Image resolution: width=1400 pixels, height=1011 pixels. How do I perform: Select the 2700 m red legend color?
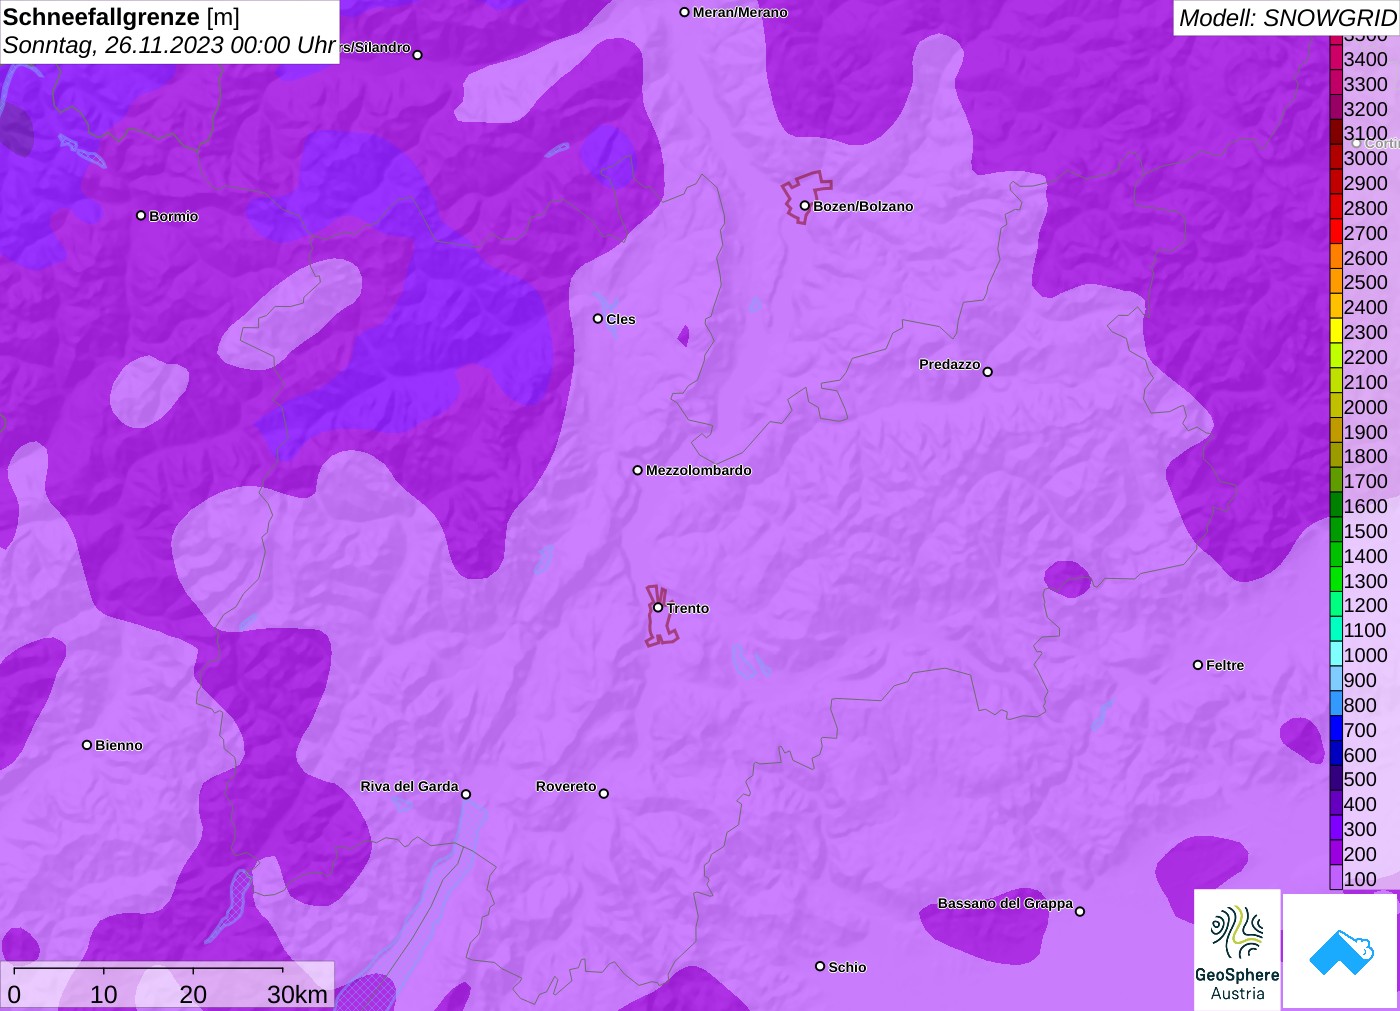pos(1336,233)
